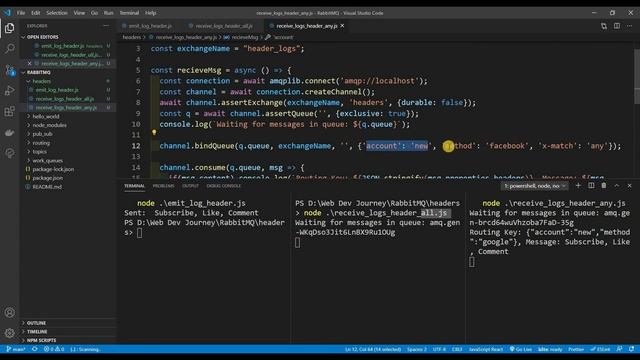640x360 pixels.
Task: Split the editor to the right
Action: (x=617, y=26)
